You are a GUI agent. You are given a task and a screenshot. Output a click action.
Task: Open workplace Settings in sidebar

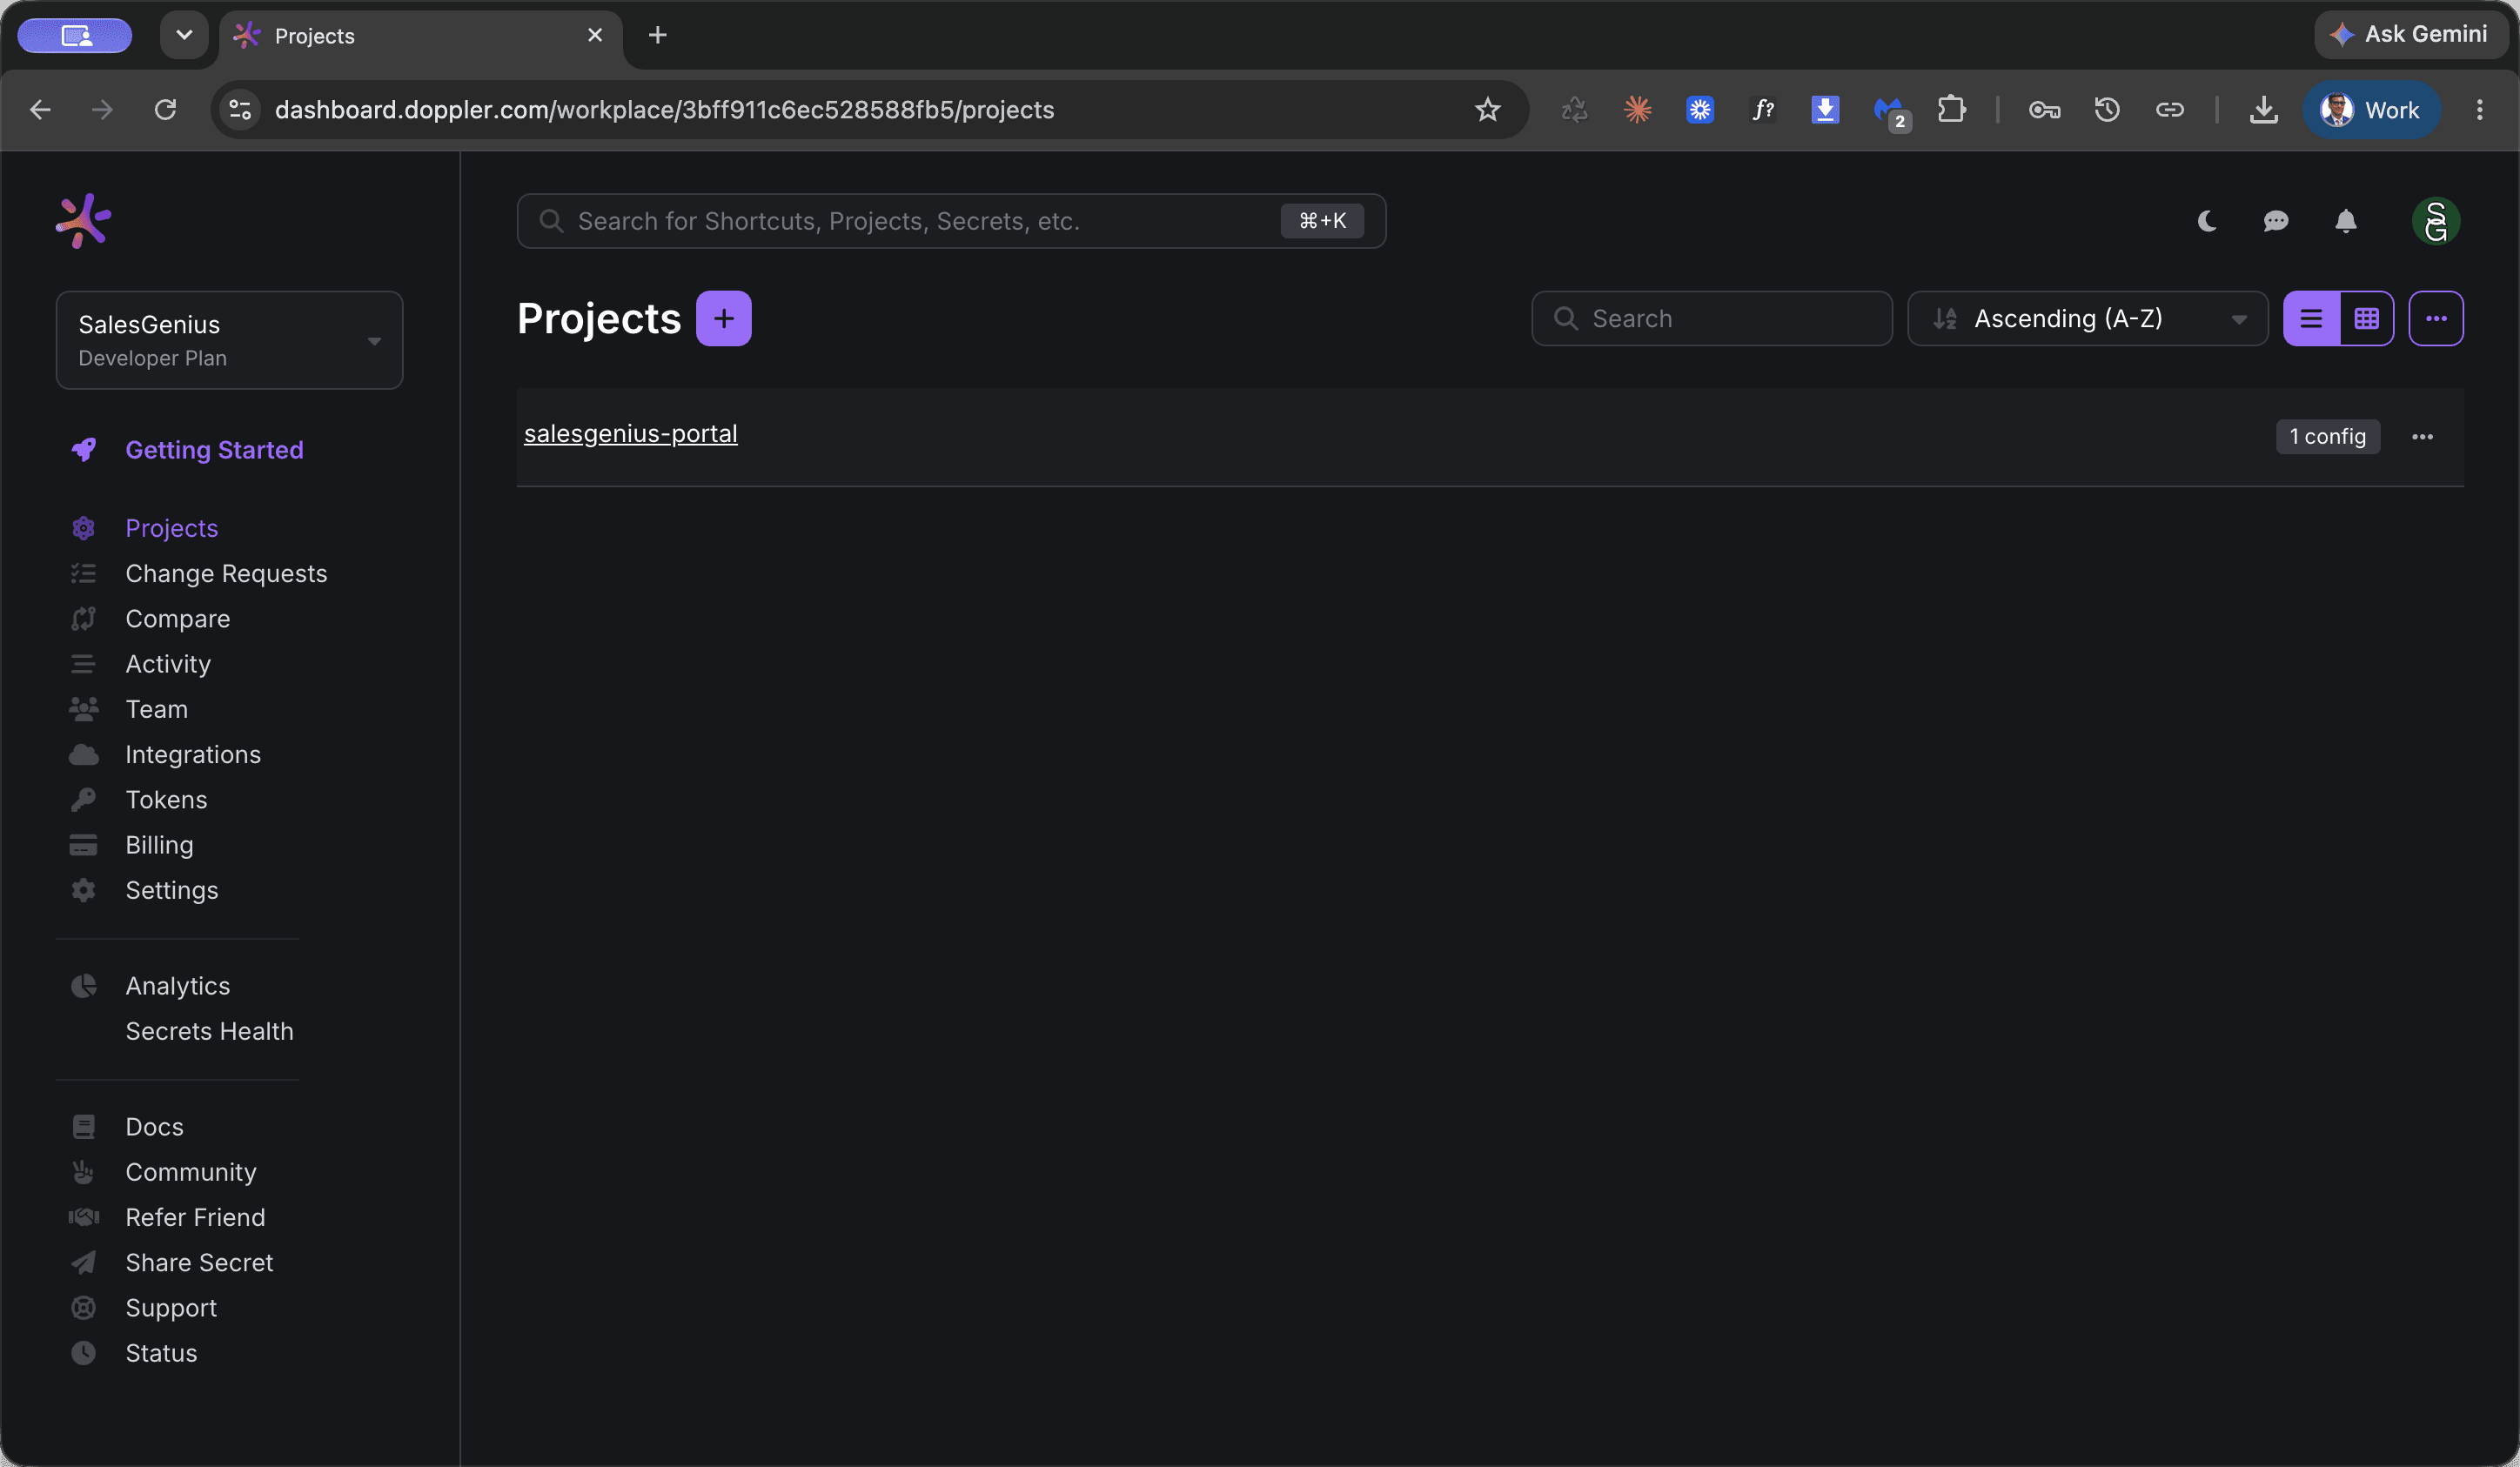171,890
